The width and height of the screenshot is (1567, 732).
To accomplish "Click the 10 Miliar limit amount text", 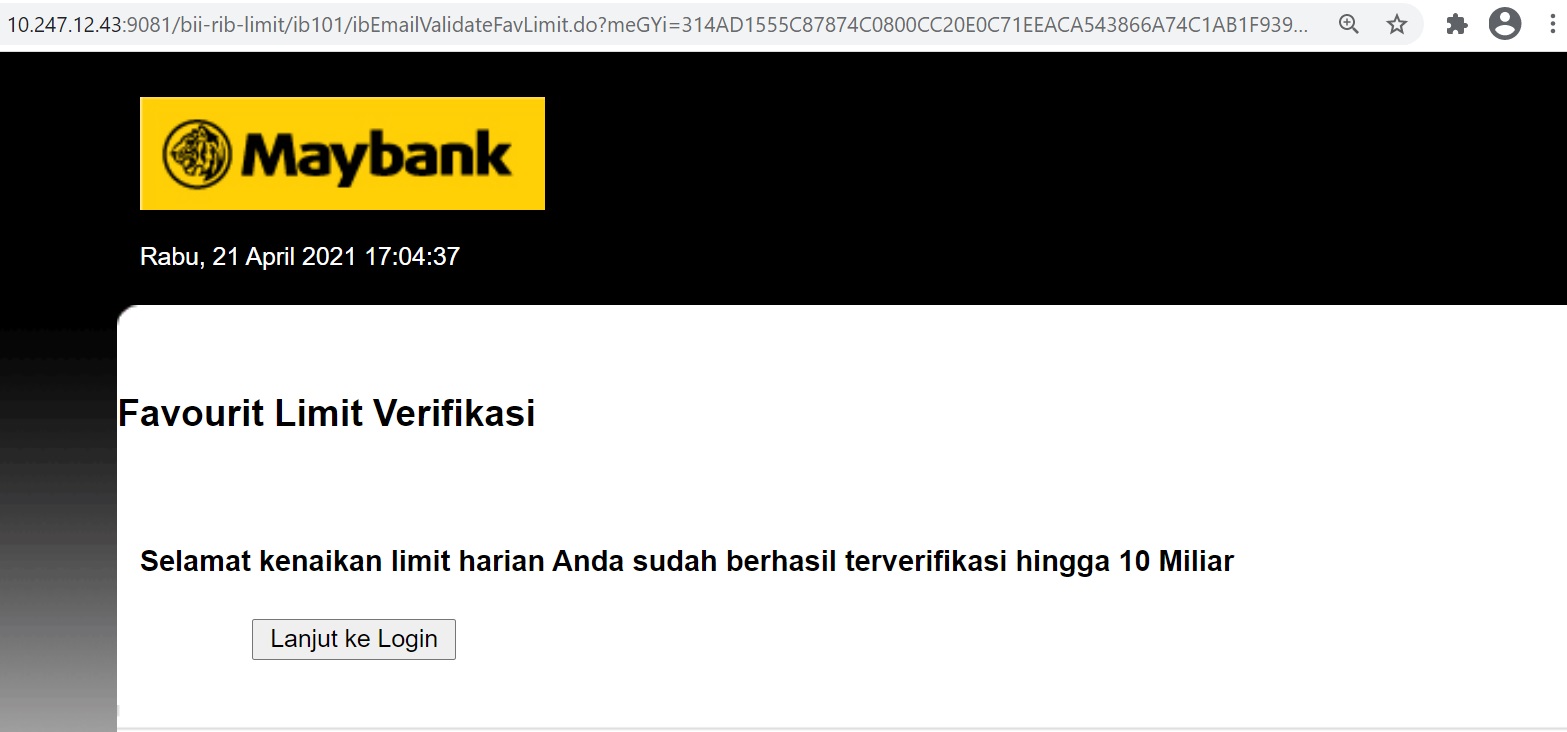I will click(1177, 561).
